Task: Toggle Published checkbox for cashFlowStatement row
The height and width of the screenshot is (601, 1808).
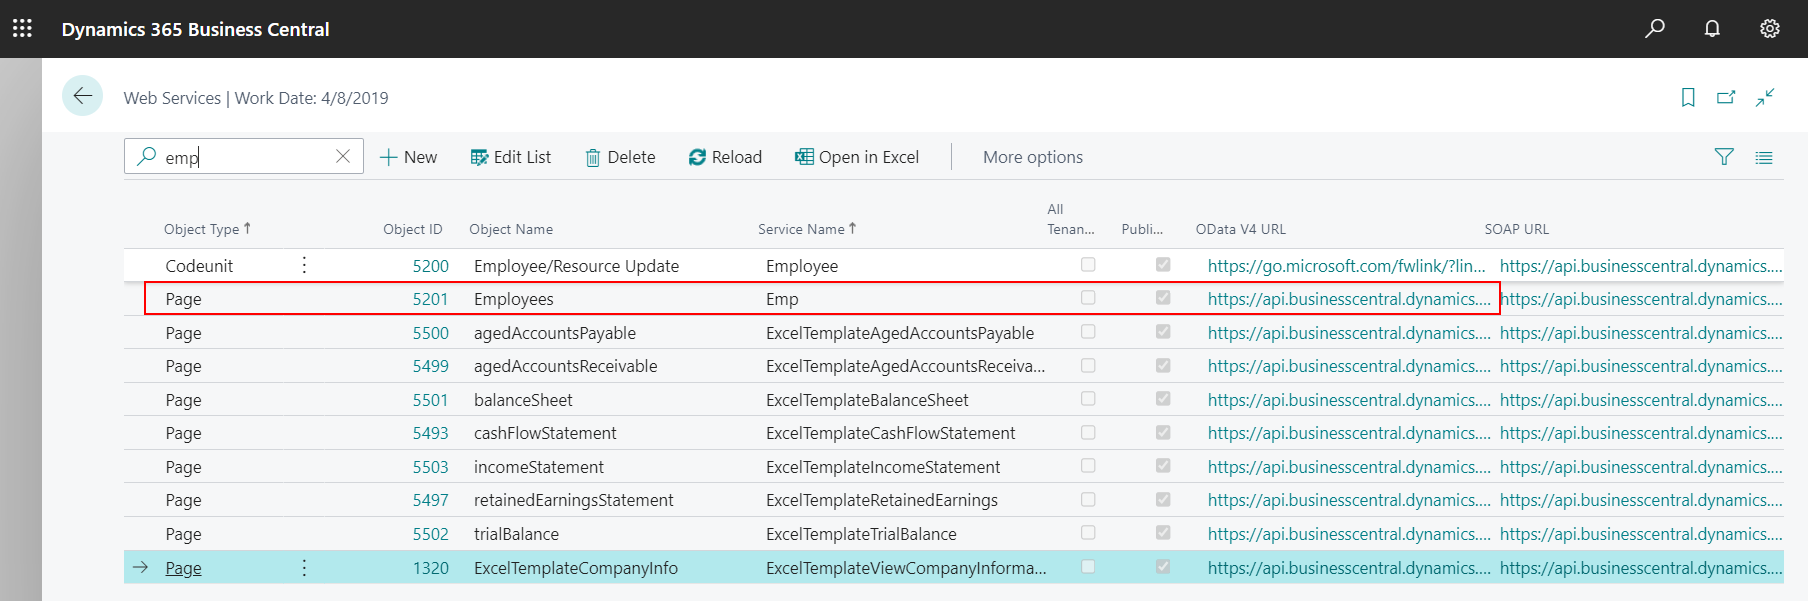Action: pos(1163,432)
